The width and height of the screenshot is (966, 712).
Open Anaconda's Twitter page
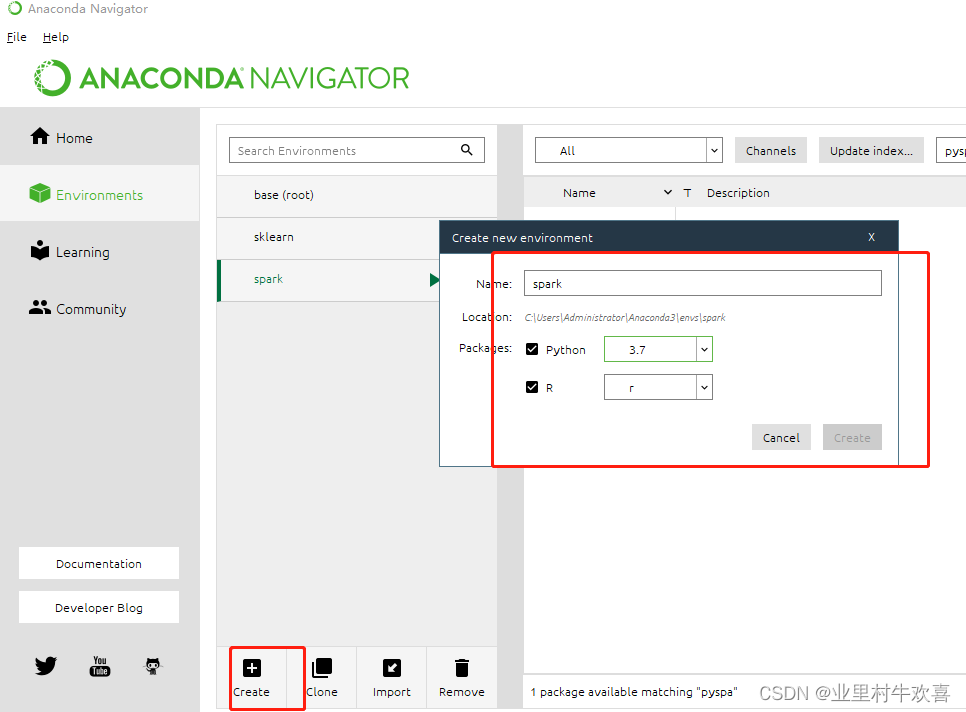tap(45, 665)
